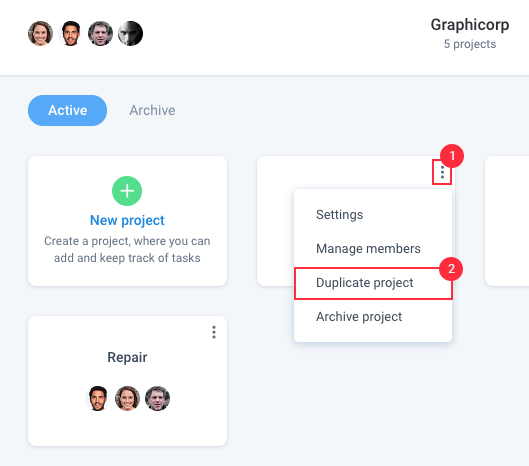This screenshot has height=466, width=529.
Task: Switch to the Archive tab
Action: pos(152,110)
